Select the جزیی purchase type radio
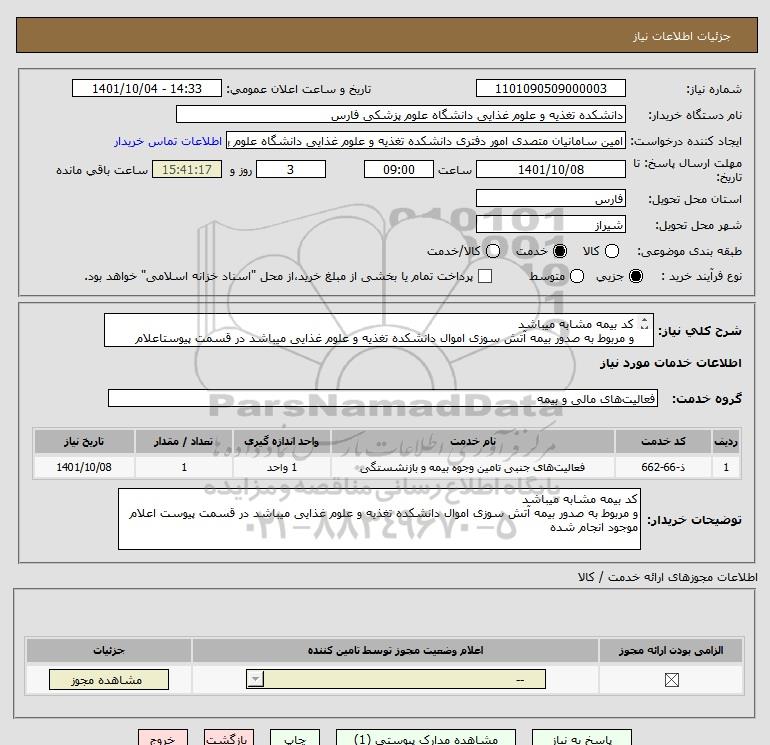Image resolution: width=770 pixels, height=745 pixels. point(636,276)
